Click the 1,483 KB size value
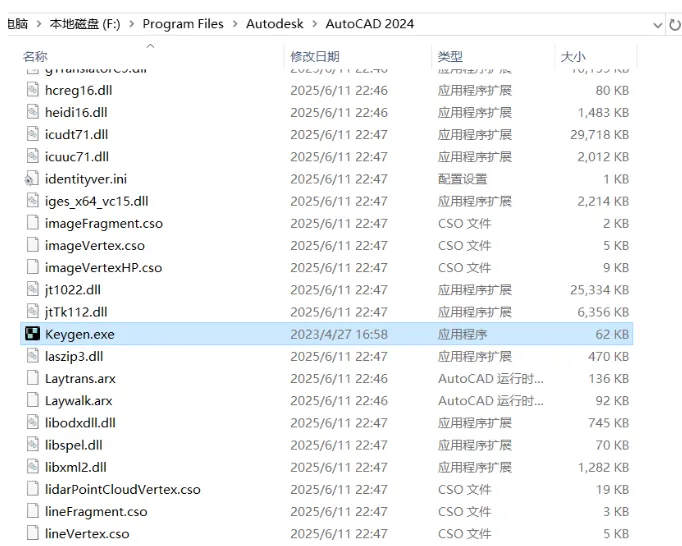 coord(603,112)
